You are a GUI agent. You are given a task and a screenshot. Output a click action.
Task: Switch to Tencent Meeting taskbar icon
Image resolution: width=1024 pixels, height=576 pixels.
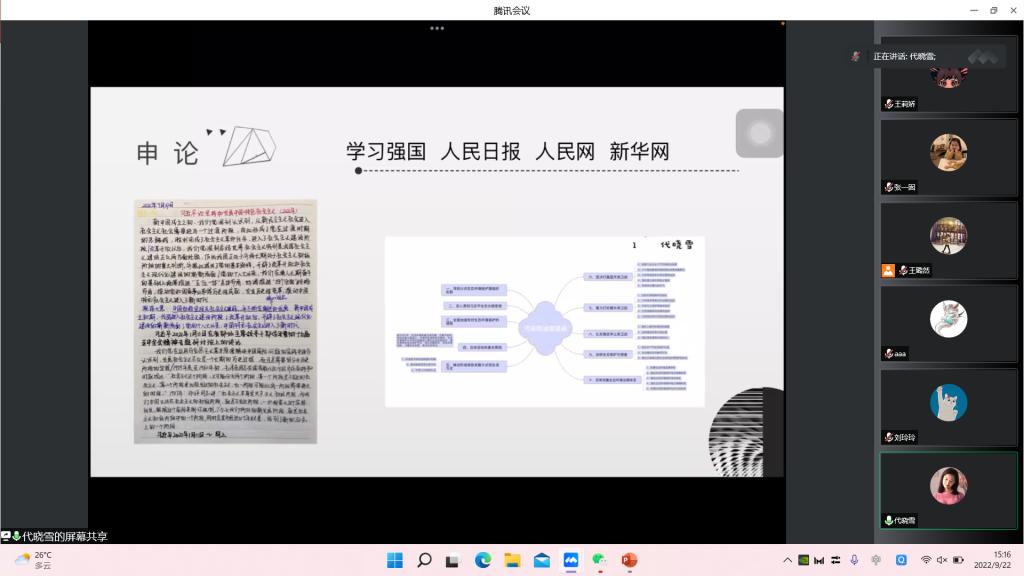(571, 560)
